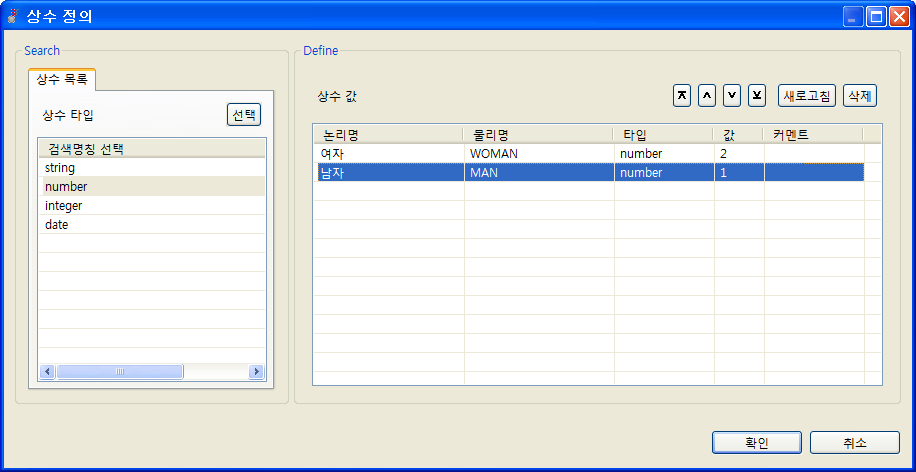Move the selected row down one position
Screen dimensions: 916x472
732,95
